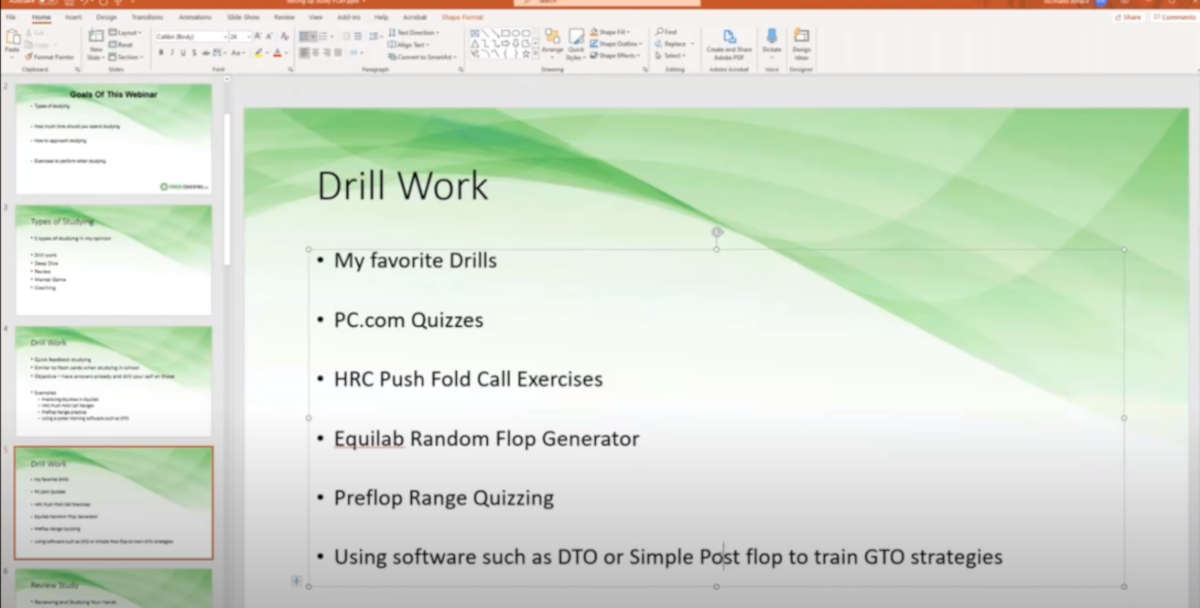The image size is (1200, 608).
Task: Click the 'Using software such as DTO' bullet
Action: [x=668, y=557]
